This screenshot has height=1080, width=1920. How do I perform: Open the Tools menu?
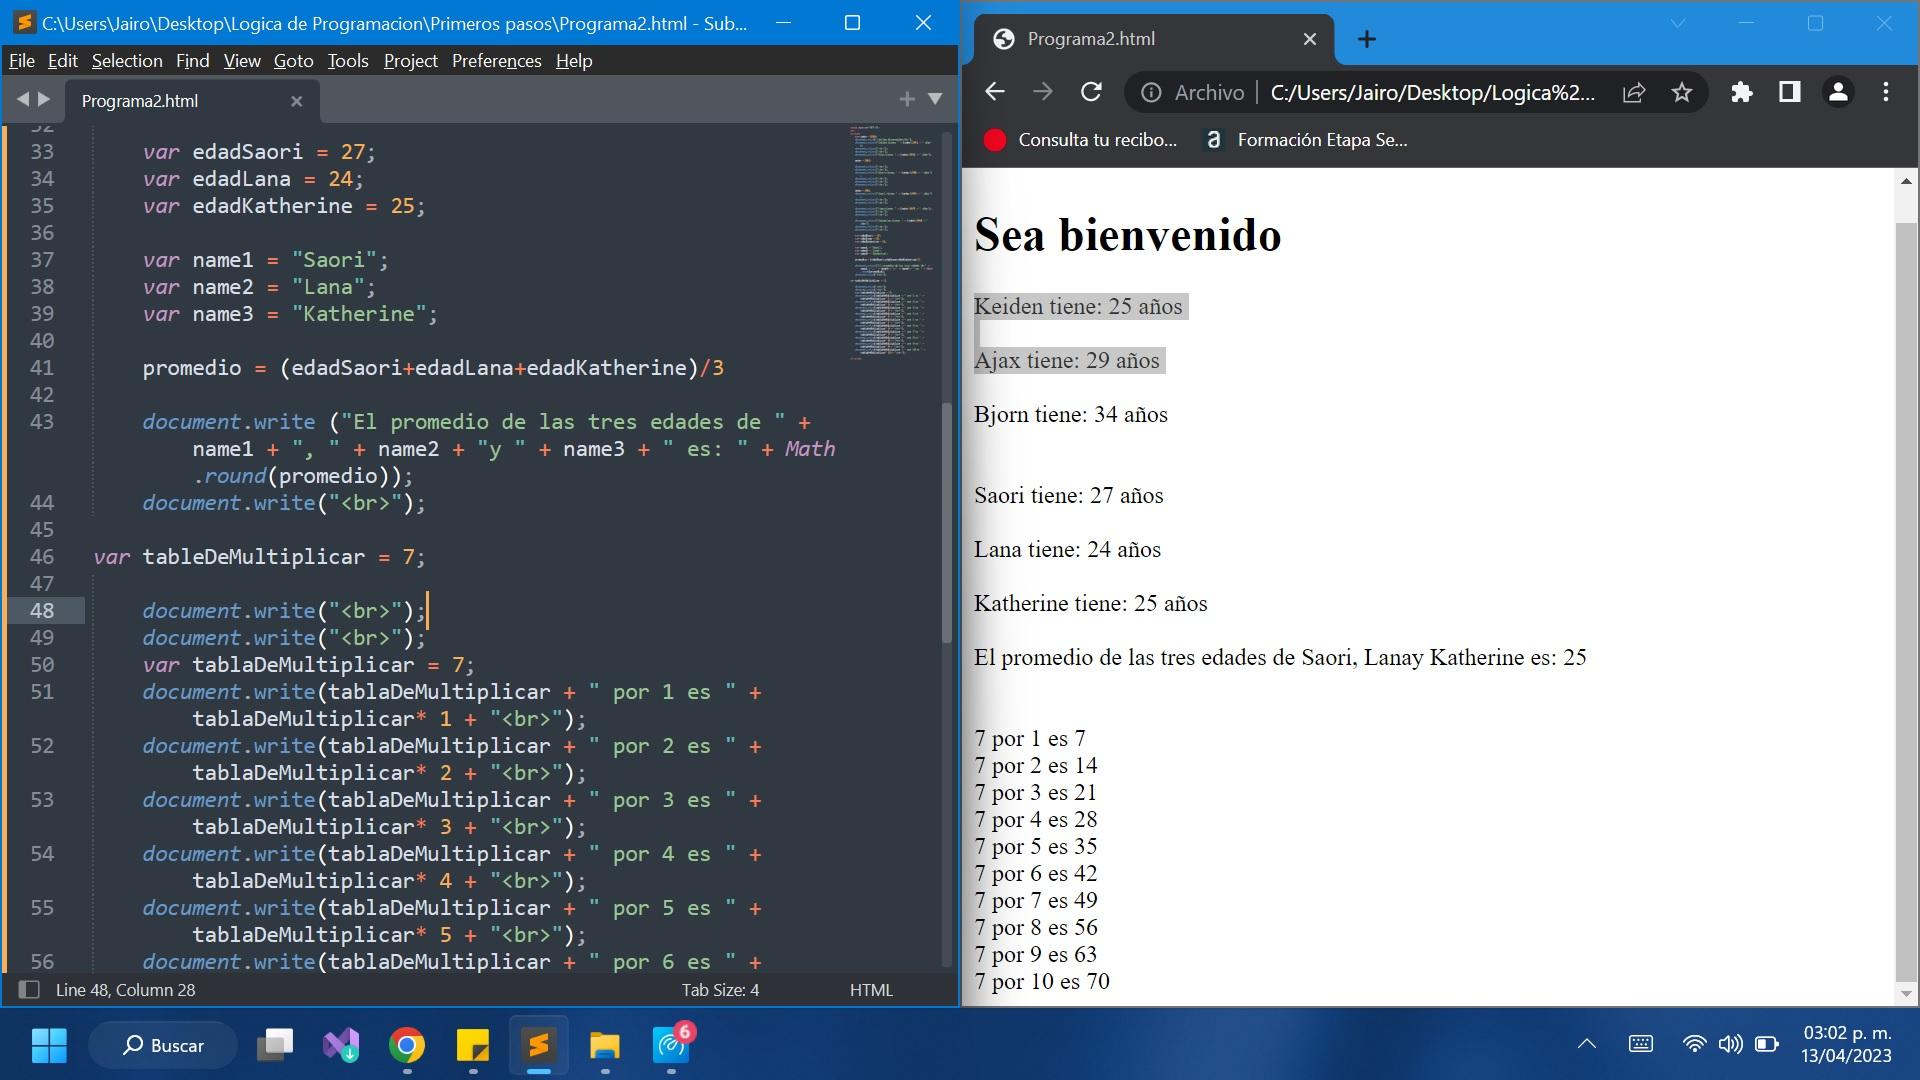coord(345,59)
